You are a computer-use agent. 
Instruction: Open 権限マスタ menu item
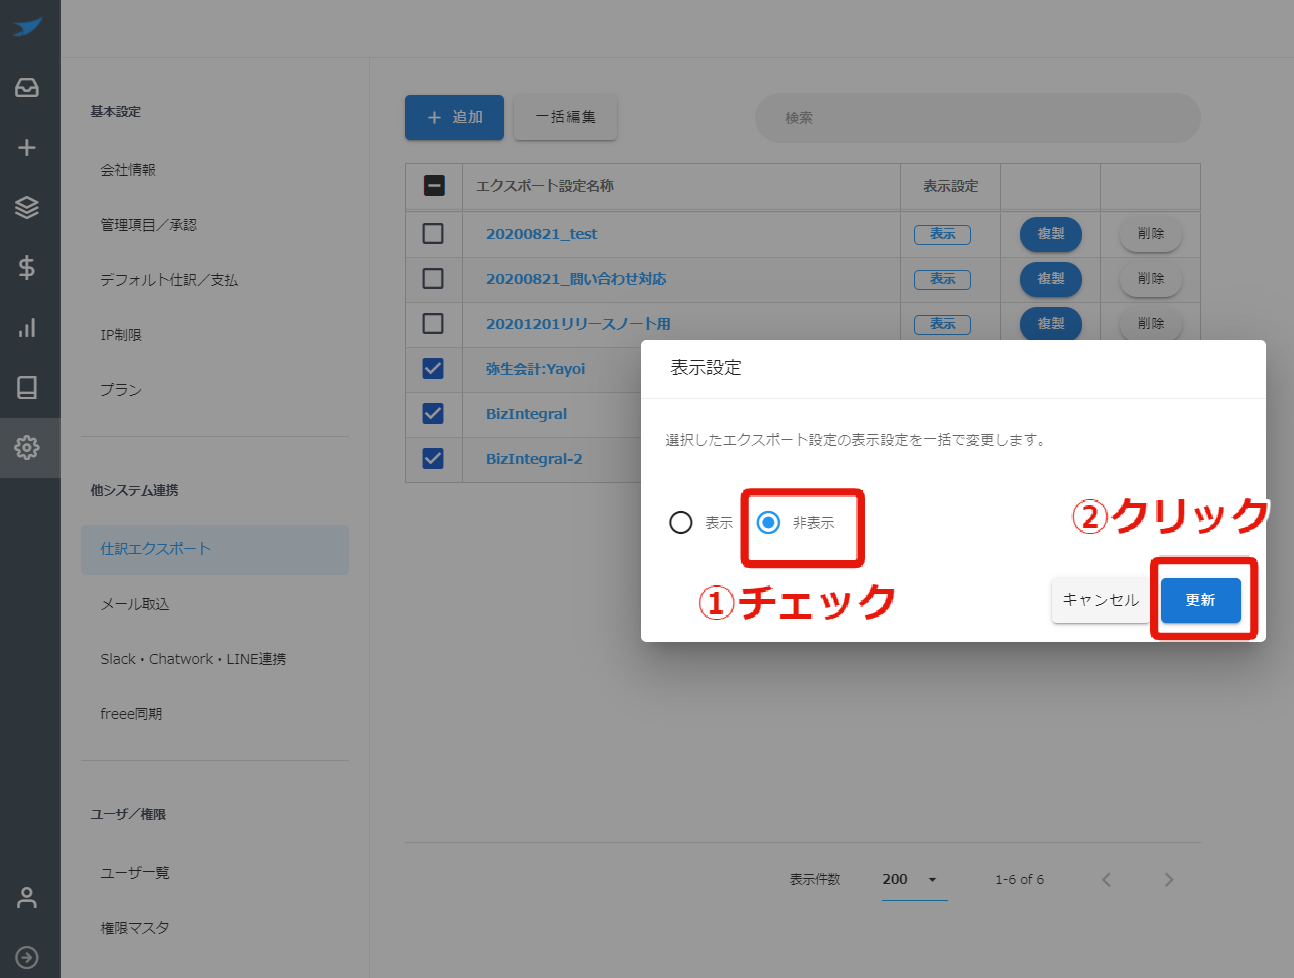coord(135,928)
